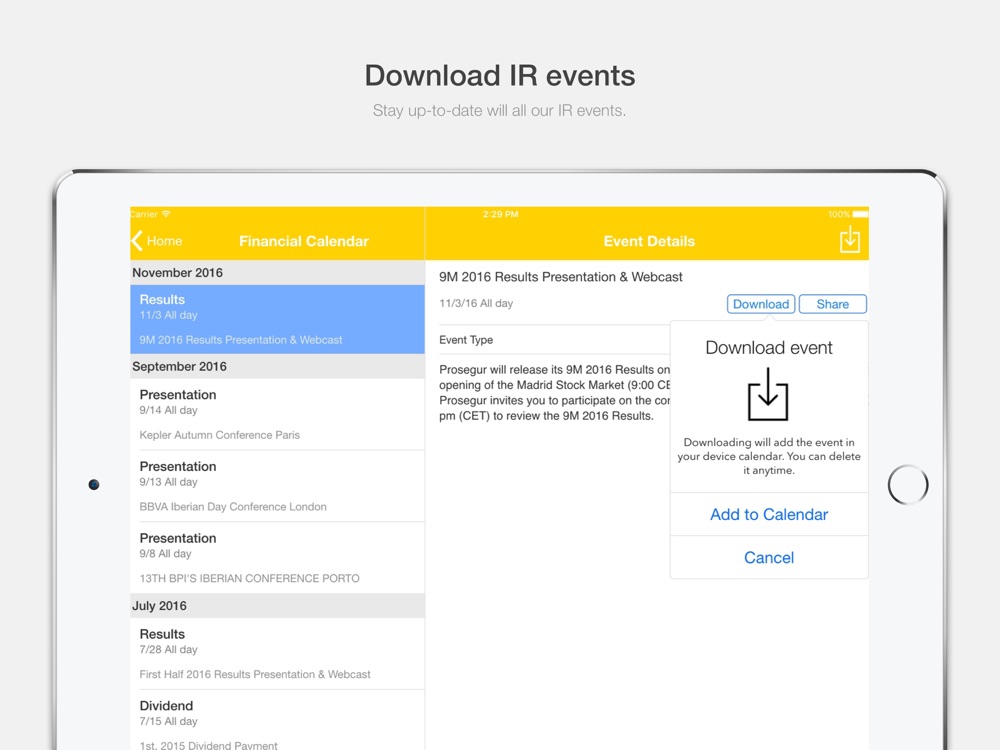The width and height of the screenshot is (1000, 750).
Task: Open the BBVA Iberian Day Conference London event
Action: coord(277,486)
